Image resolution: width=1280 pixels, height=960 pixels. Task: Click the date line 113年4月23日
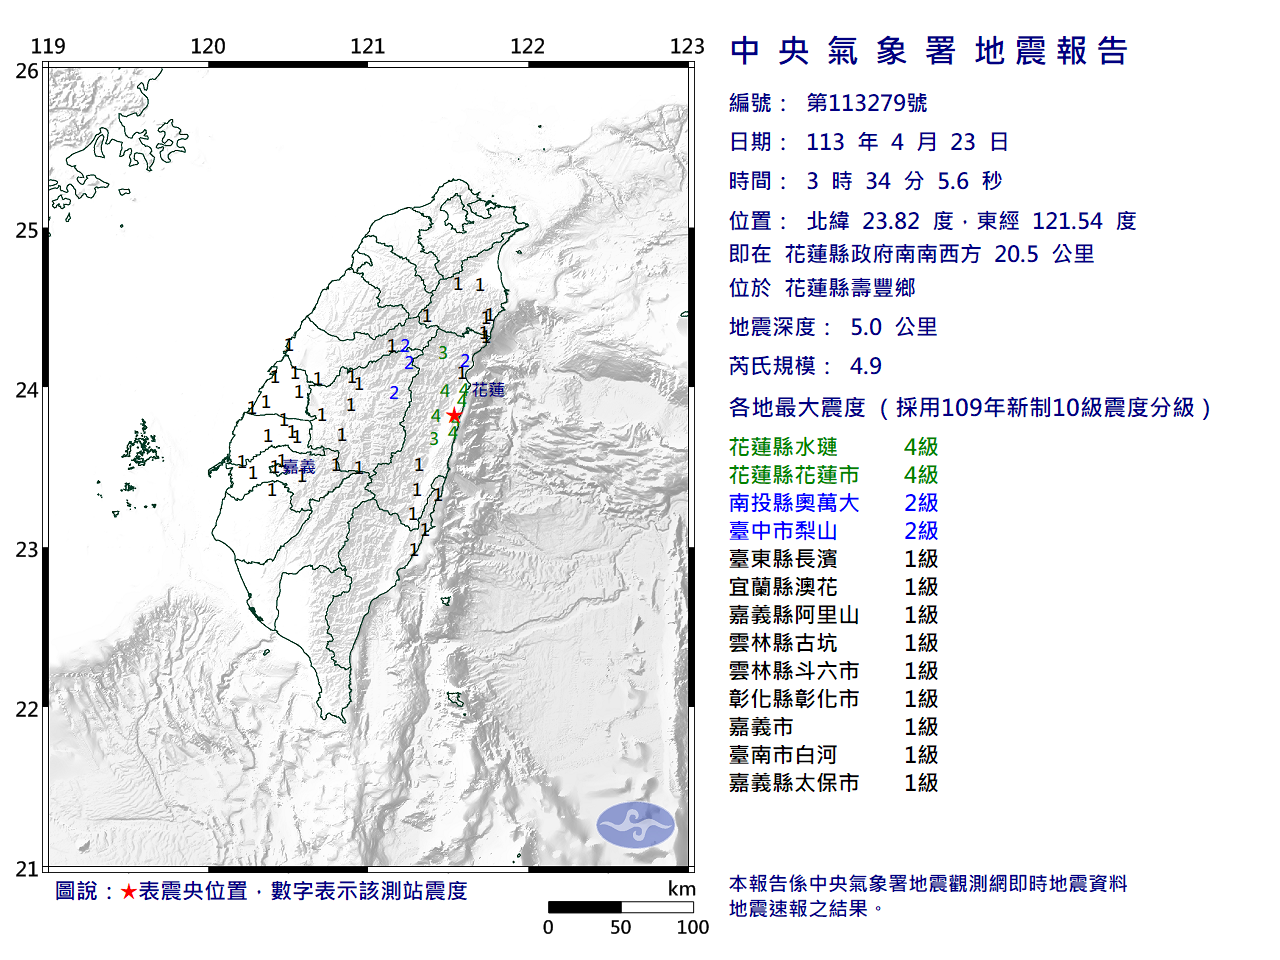[868, 142]
